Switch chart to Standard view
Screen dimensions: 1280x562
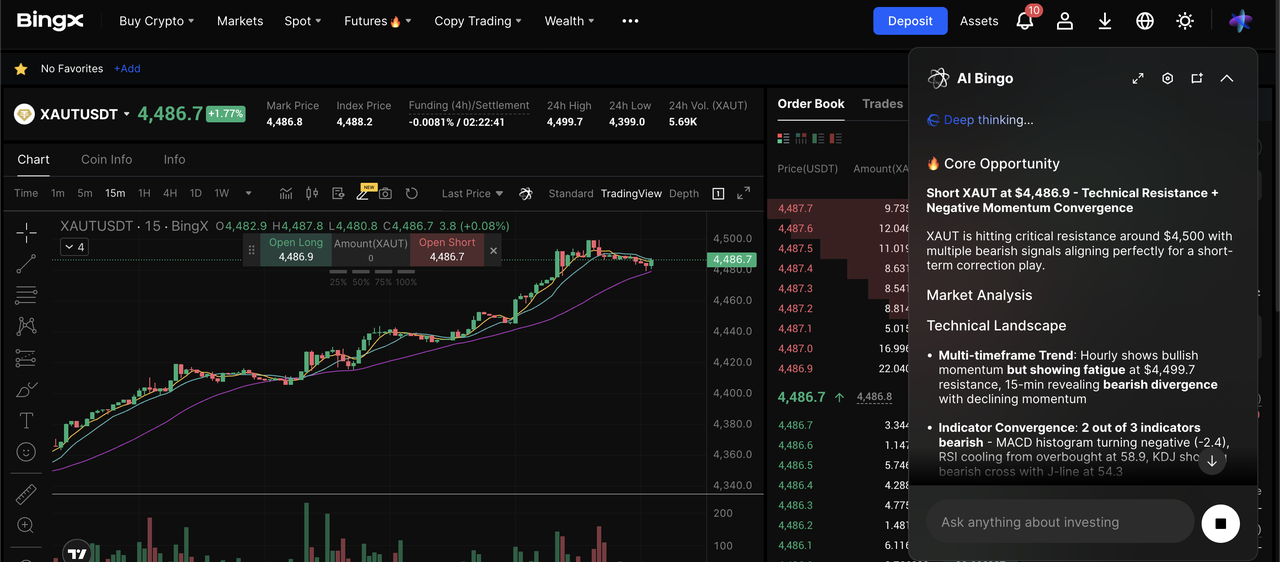pos(571,193)
